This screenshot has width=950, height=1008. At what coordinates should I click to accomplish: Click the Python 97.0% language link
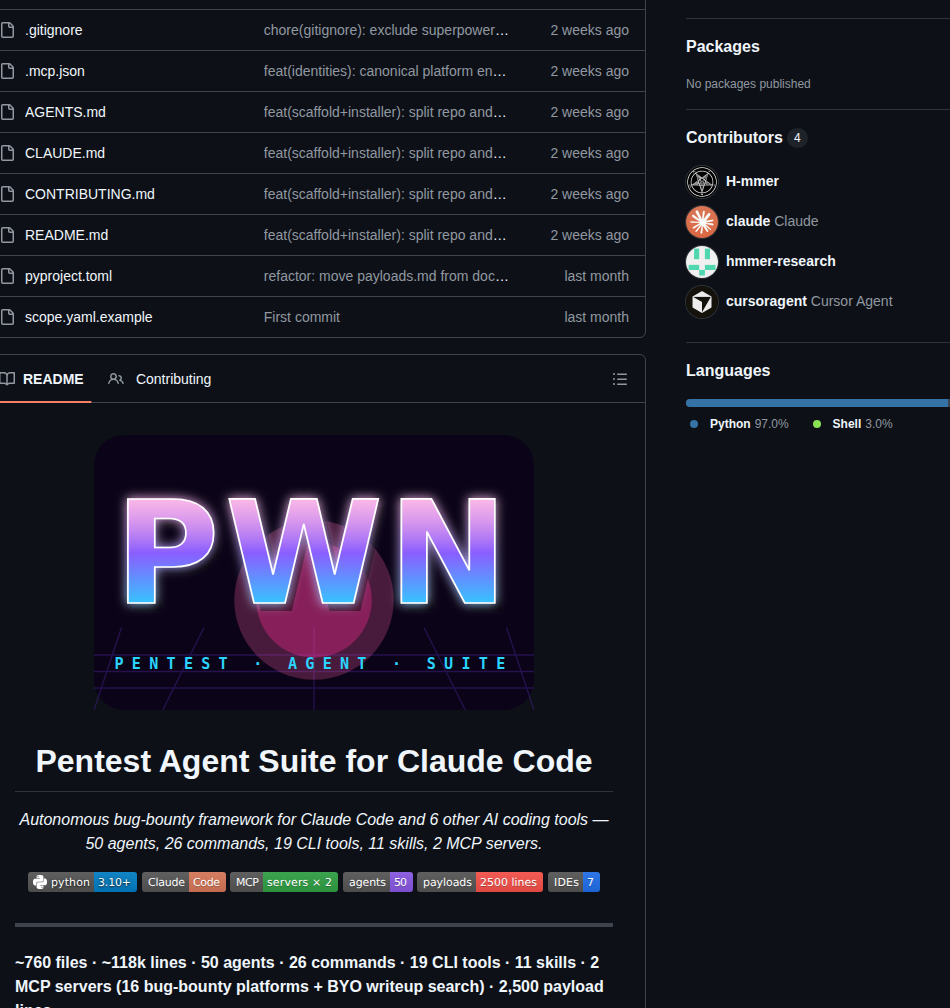click(x=749, y=424)
